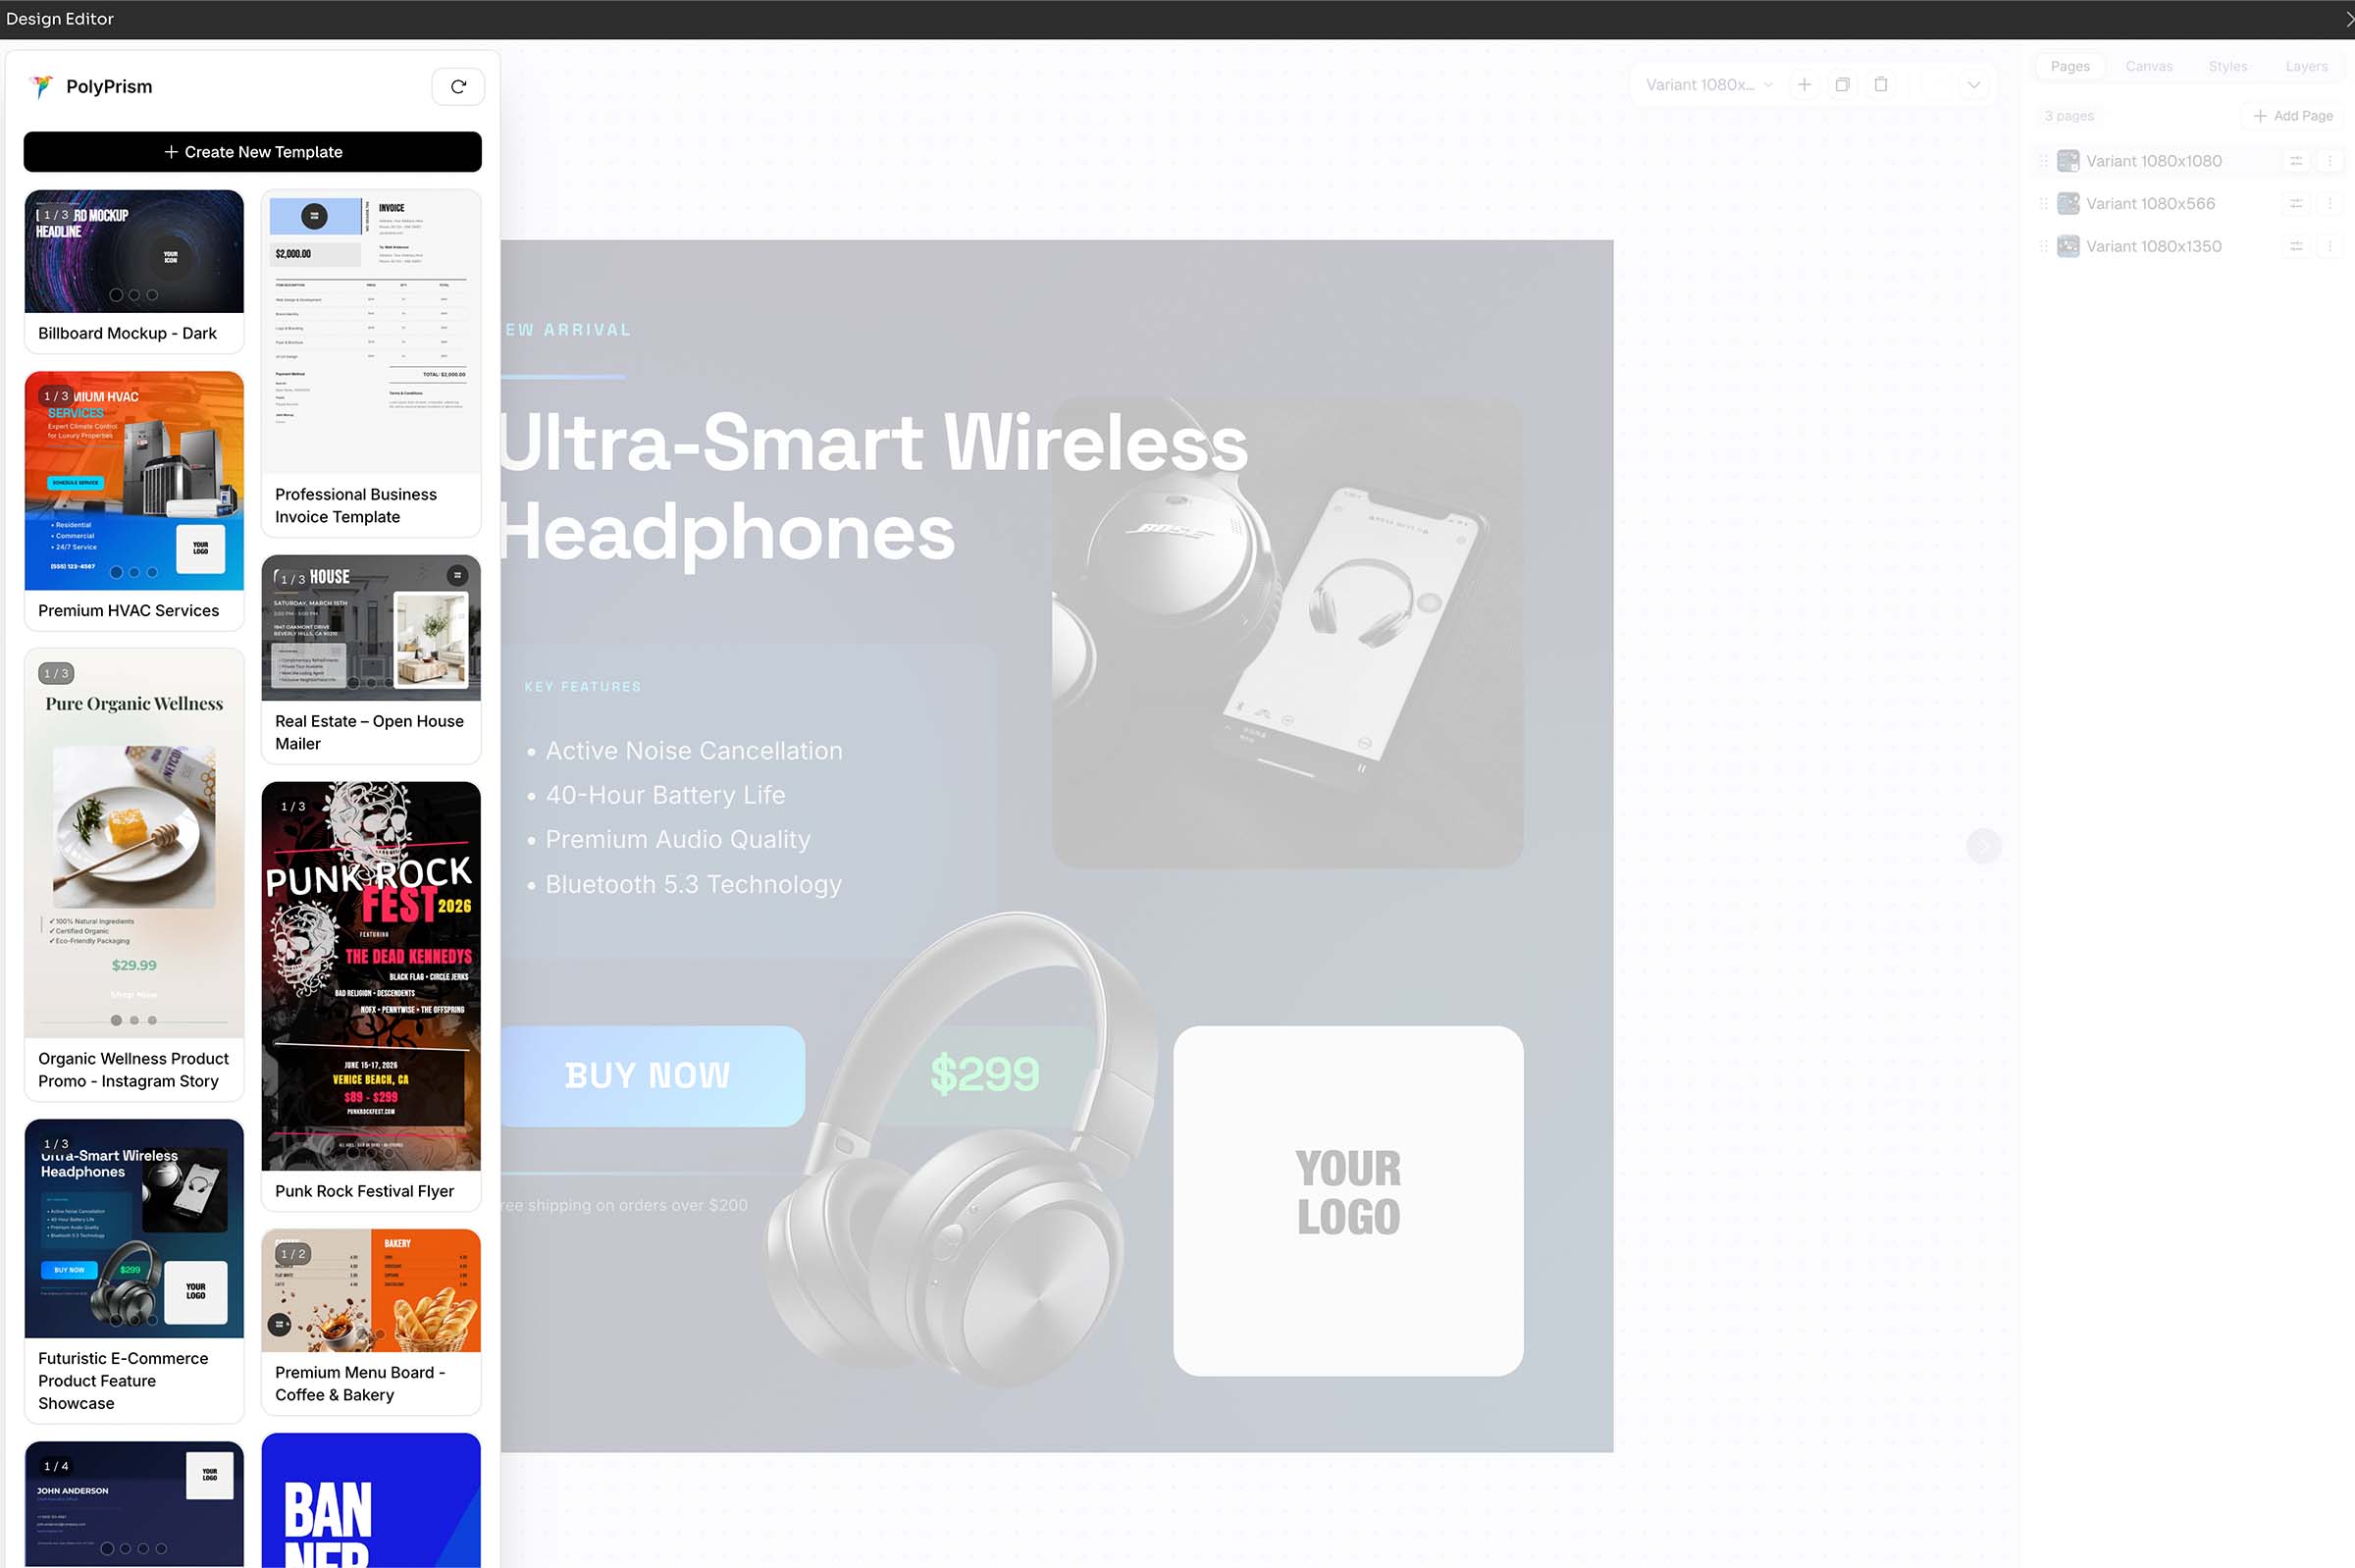
Task: Duplicate the current variant
Action: point(1842,85)
